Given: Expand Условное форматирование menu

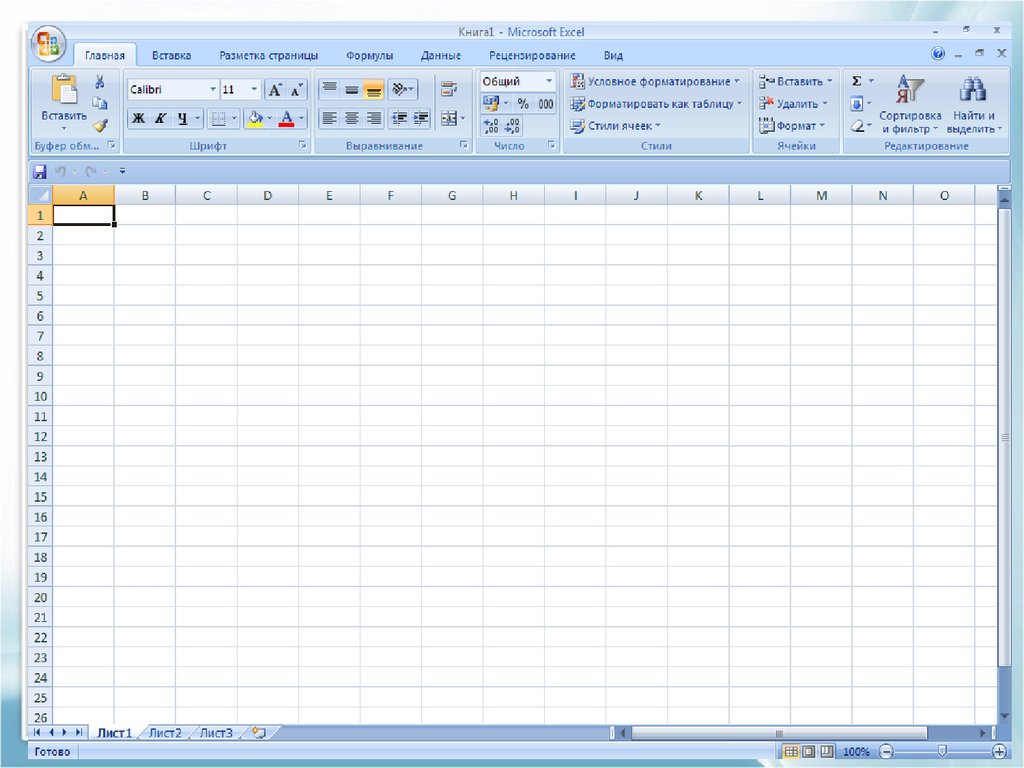Looking at the screenshot, I should click(655, 81).
